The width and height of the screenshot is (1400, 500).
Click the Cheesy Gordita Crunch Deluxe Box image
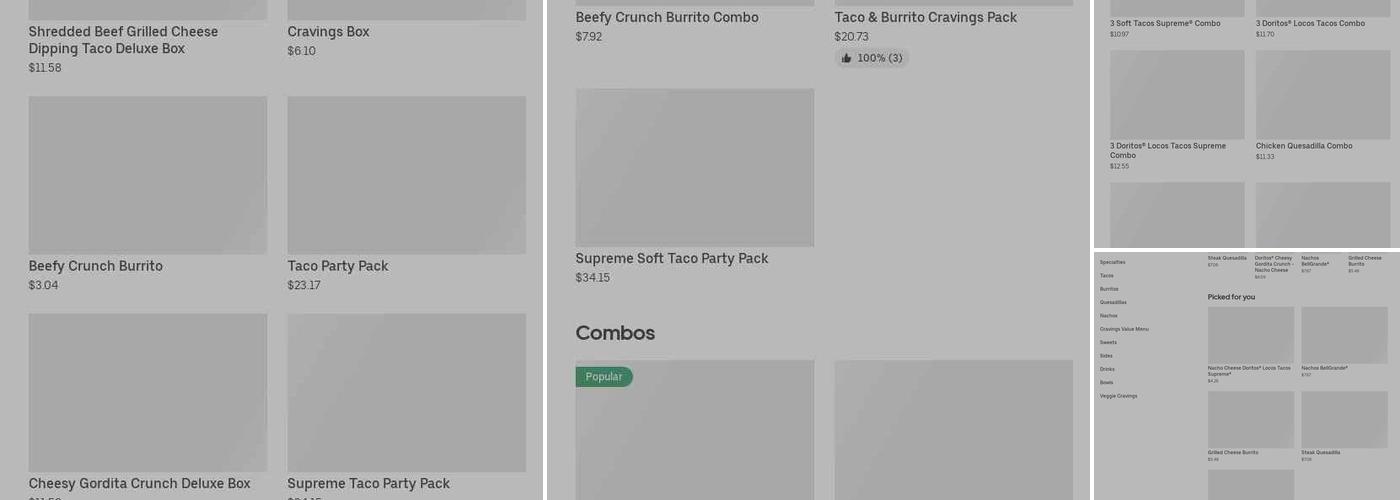point(147,392)
